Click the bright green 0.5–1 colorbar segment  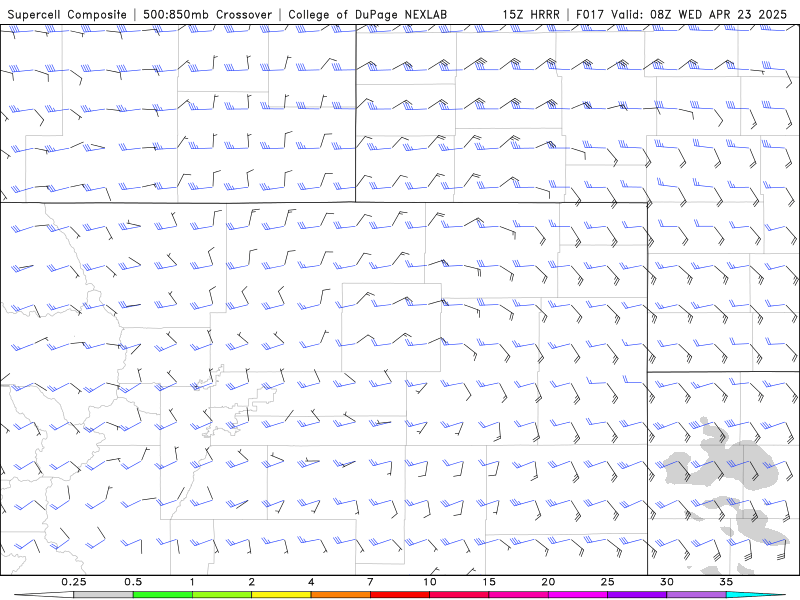(x=162, y=595)
